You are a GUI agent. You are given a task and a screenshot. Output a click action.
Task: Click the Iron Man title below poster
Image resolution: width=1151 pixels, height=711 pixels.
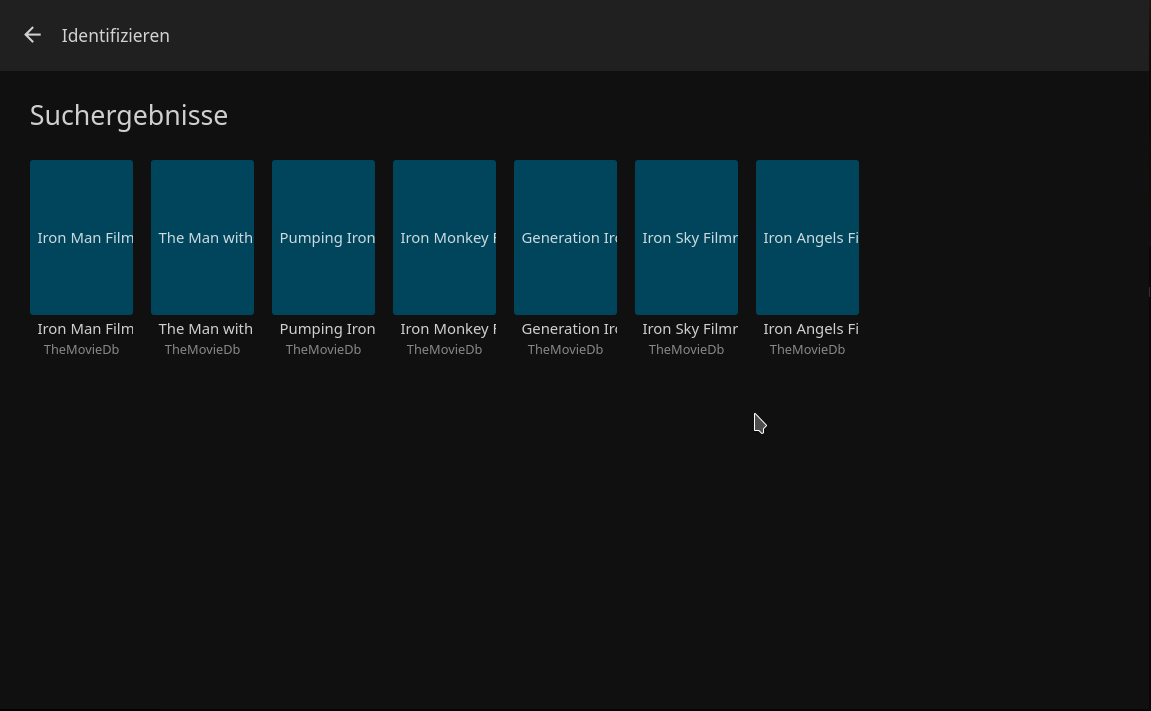click(x=85, y=329)
